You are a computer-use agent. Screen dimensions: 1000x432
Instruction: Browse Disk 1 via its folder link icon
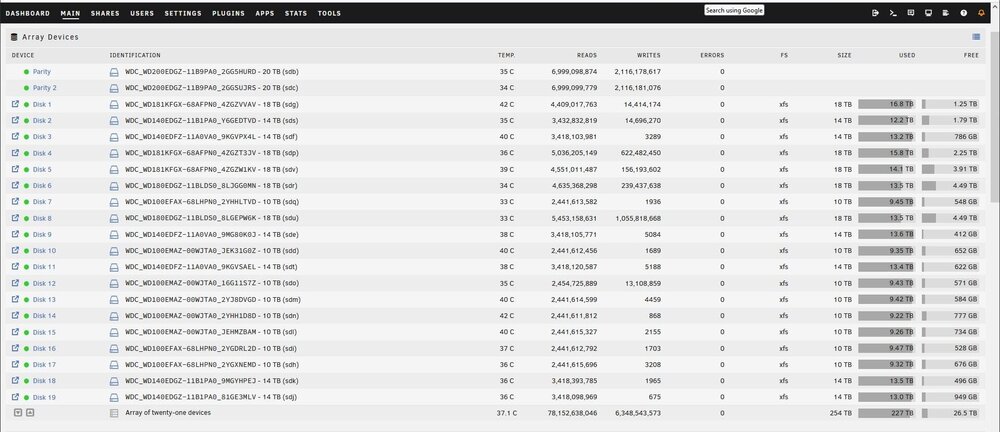pos(15,103)
